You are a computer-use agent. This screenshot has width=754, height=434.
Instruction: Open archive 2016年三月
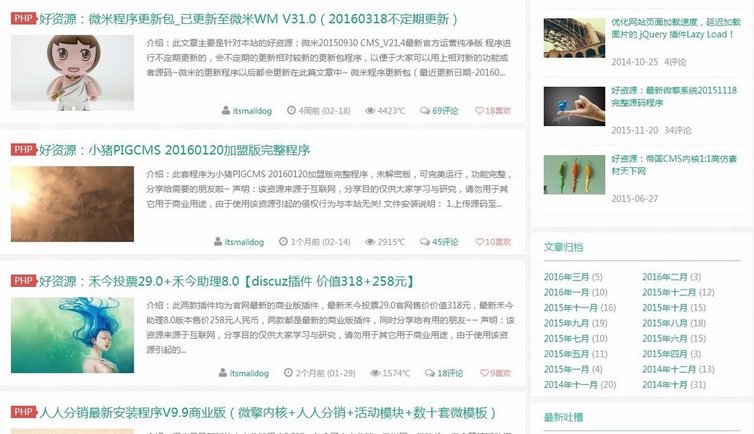pyautogui.click(x=566, y=277)
